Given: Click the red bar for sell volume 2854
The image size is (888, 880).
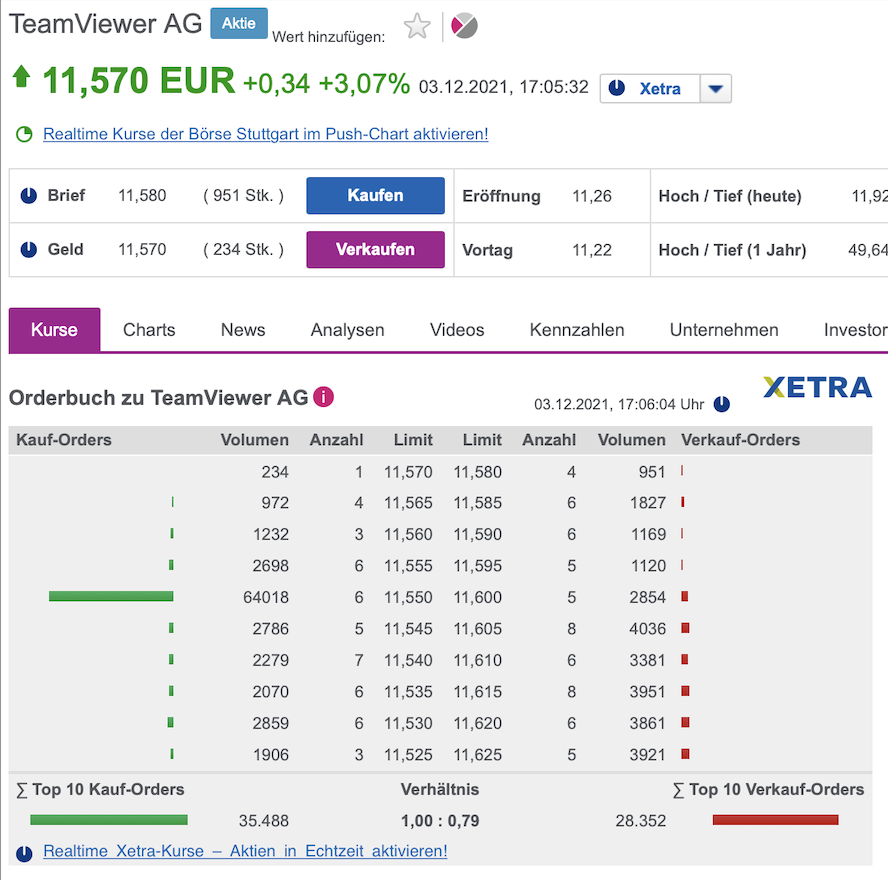Looking at the screenshot, I should (685, 596).
